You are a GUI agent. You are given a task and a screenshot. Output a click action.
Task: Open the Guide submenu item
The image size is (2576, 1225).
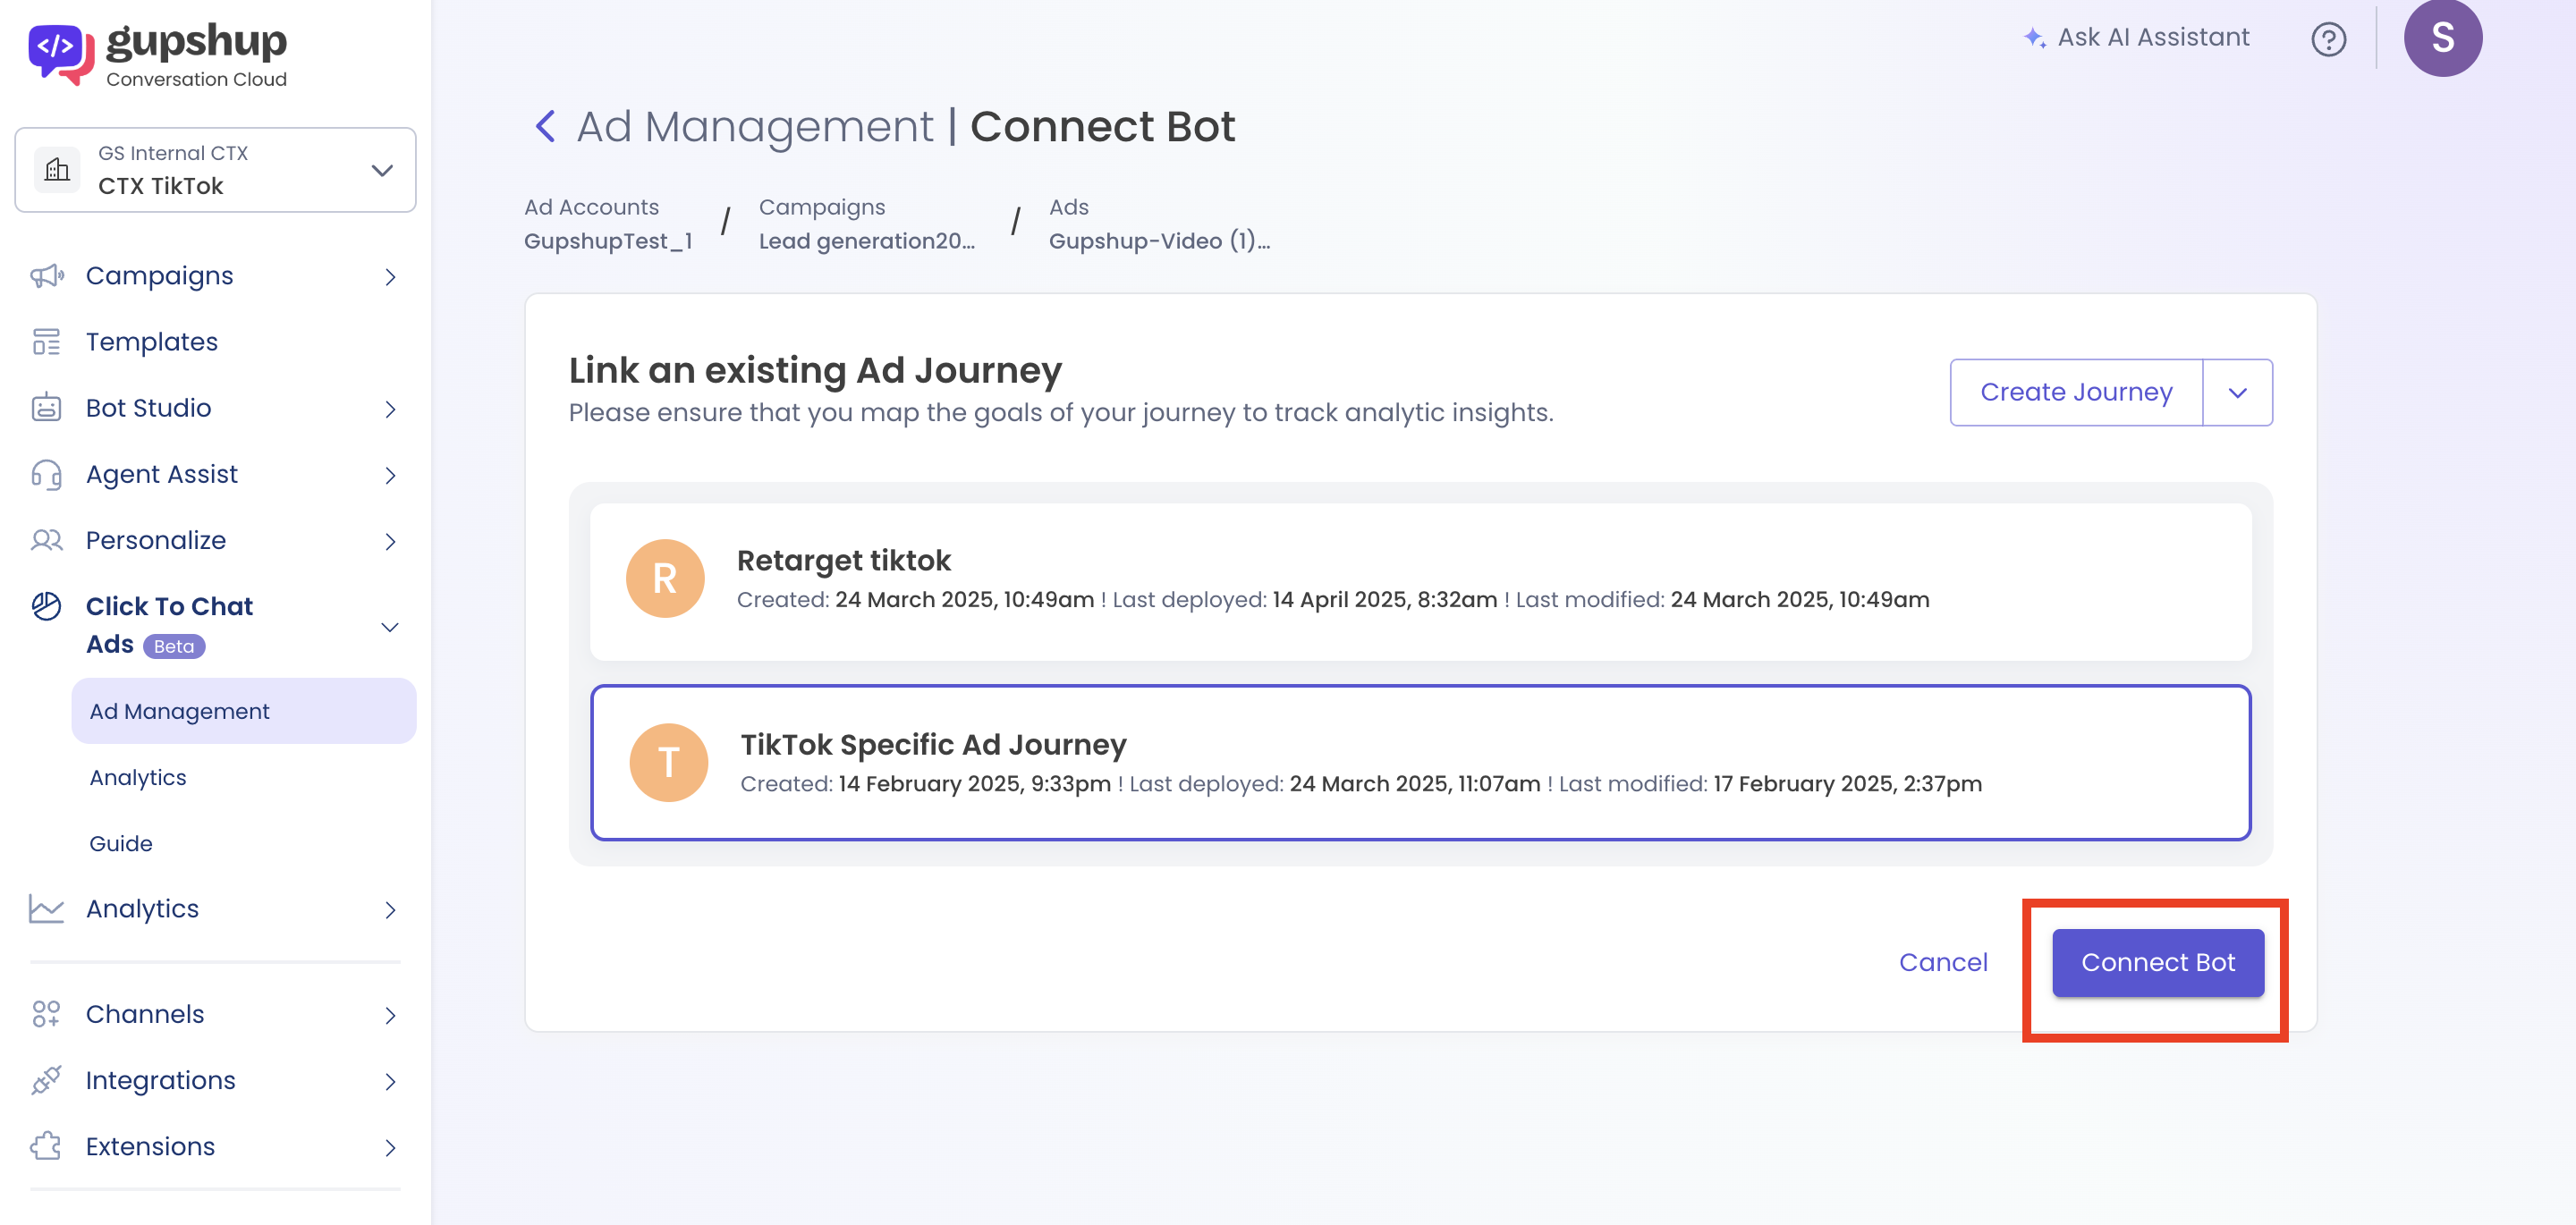(121, 843)
